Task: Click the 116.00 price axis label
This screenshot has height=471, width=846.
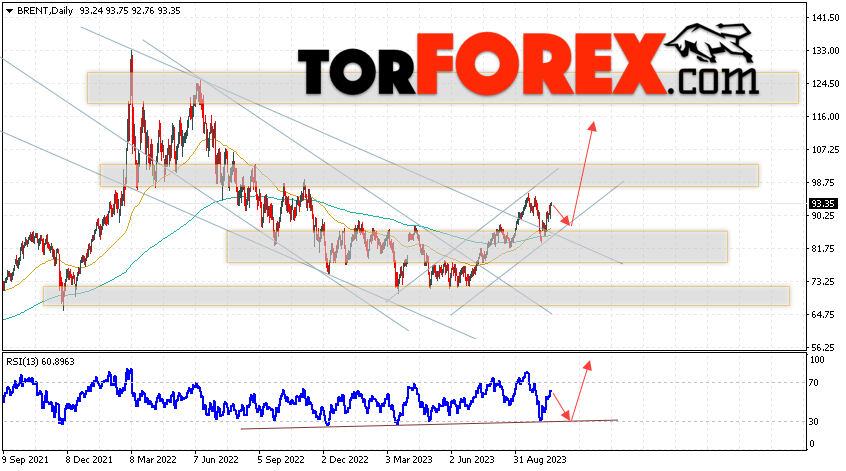Action: point(825,116)
